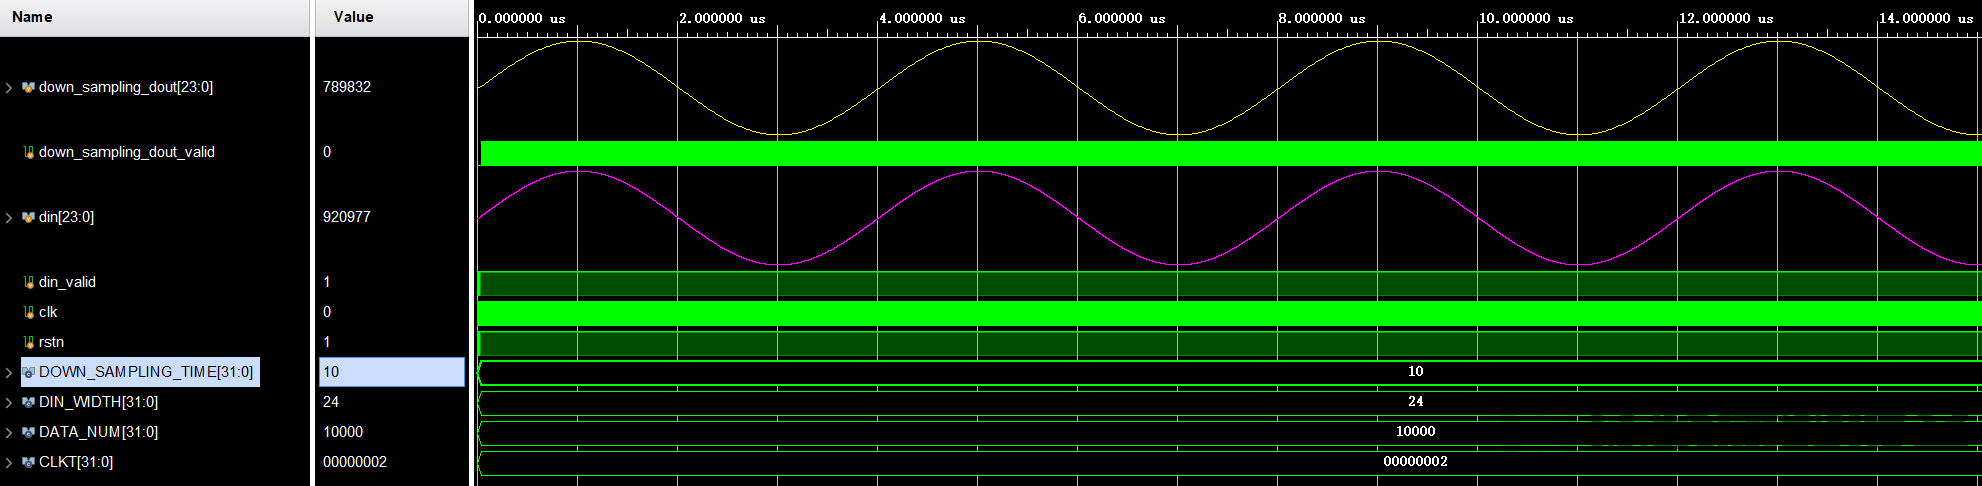This screenshot has height=486, width=1982.
Task: Click the 14.000000 us ruler mark
Action: [1926, 18]
